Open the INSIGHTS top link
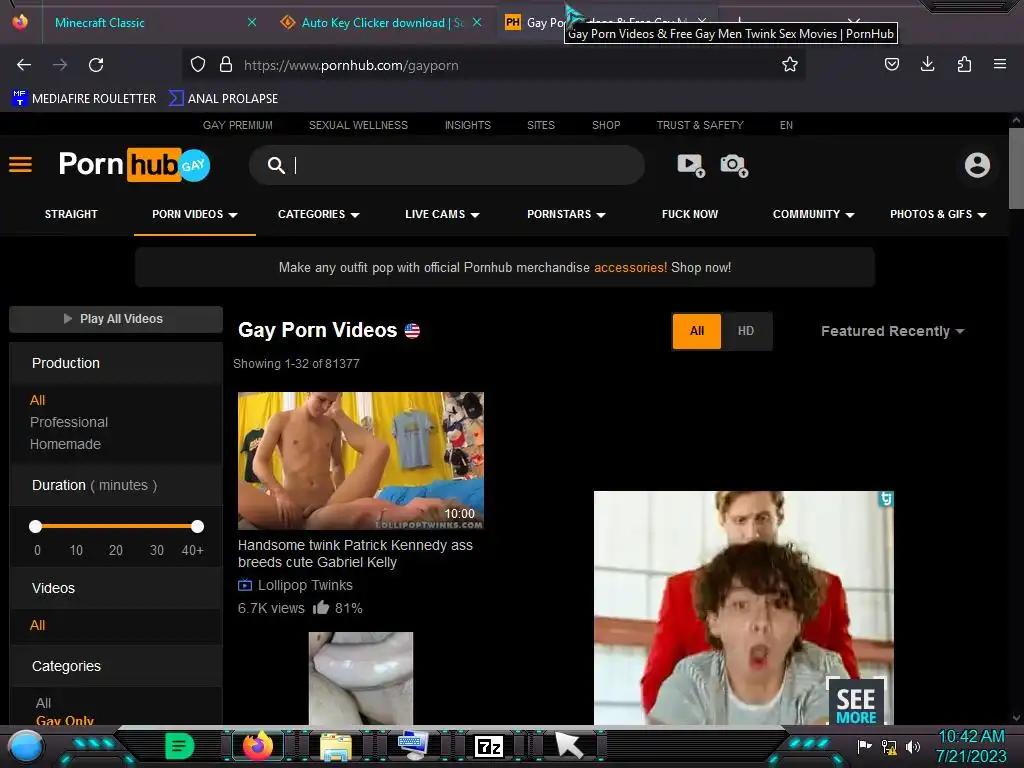1024x768 pixels. tap(468, 125)
